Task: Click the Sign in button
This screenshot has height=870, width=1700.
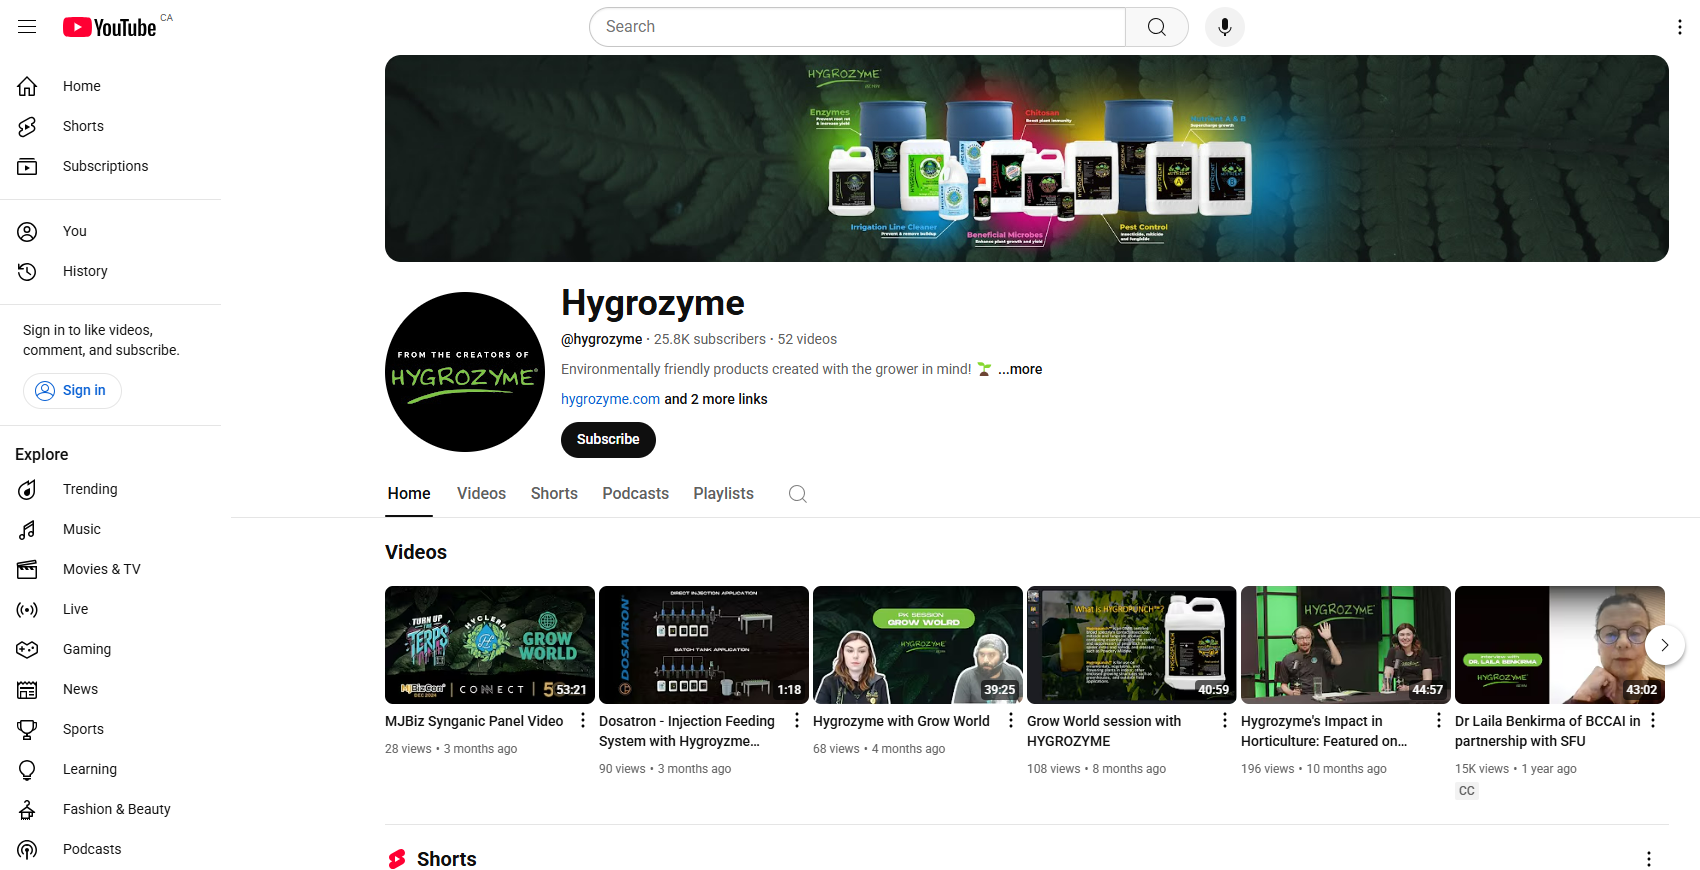Action: [x=72, y=391]
